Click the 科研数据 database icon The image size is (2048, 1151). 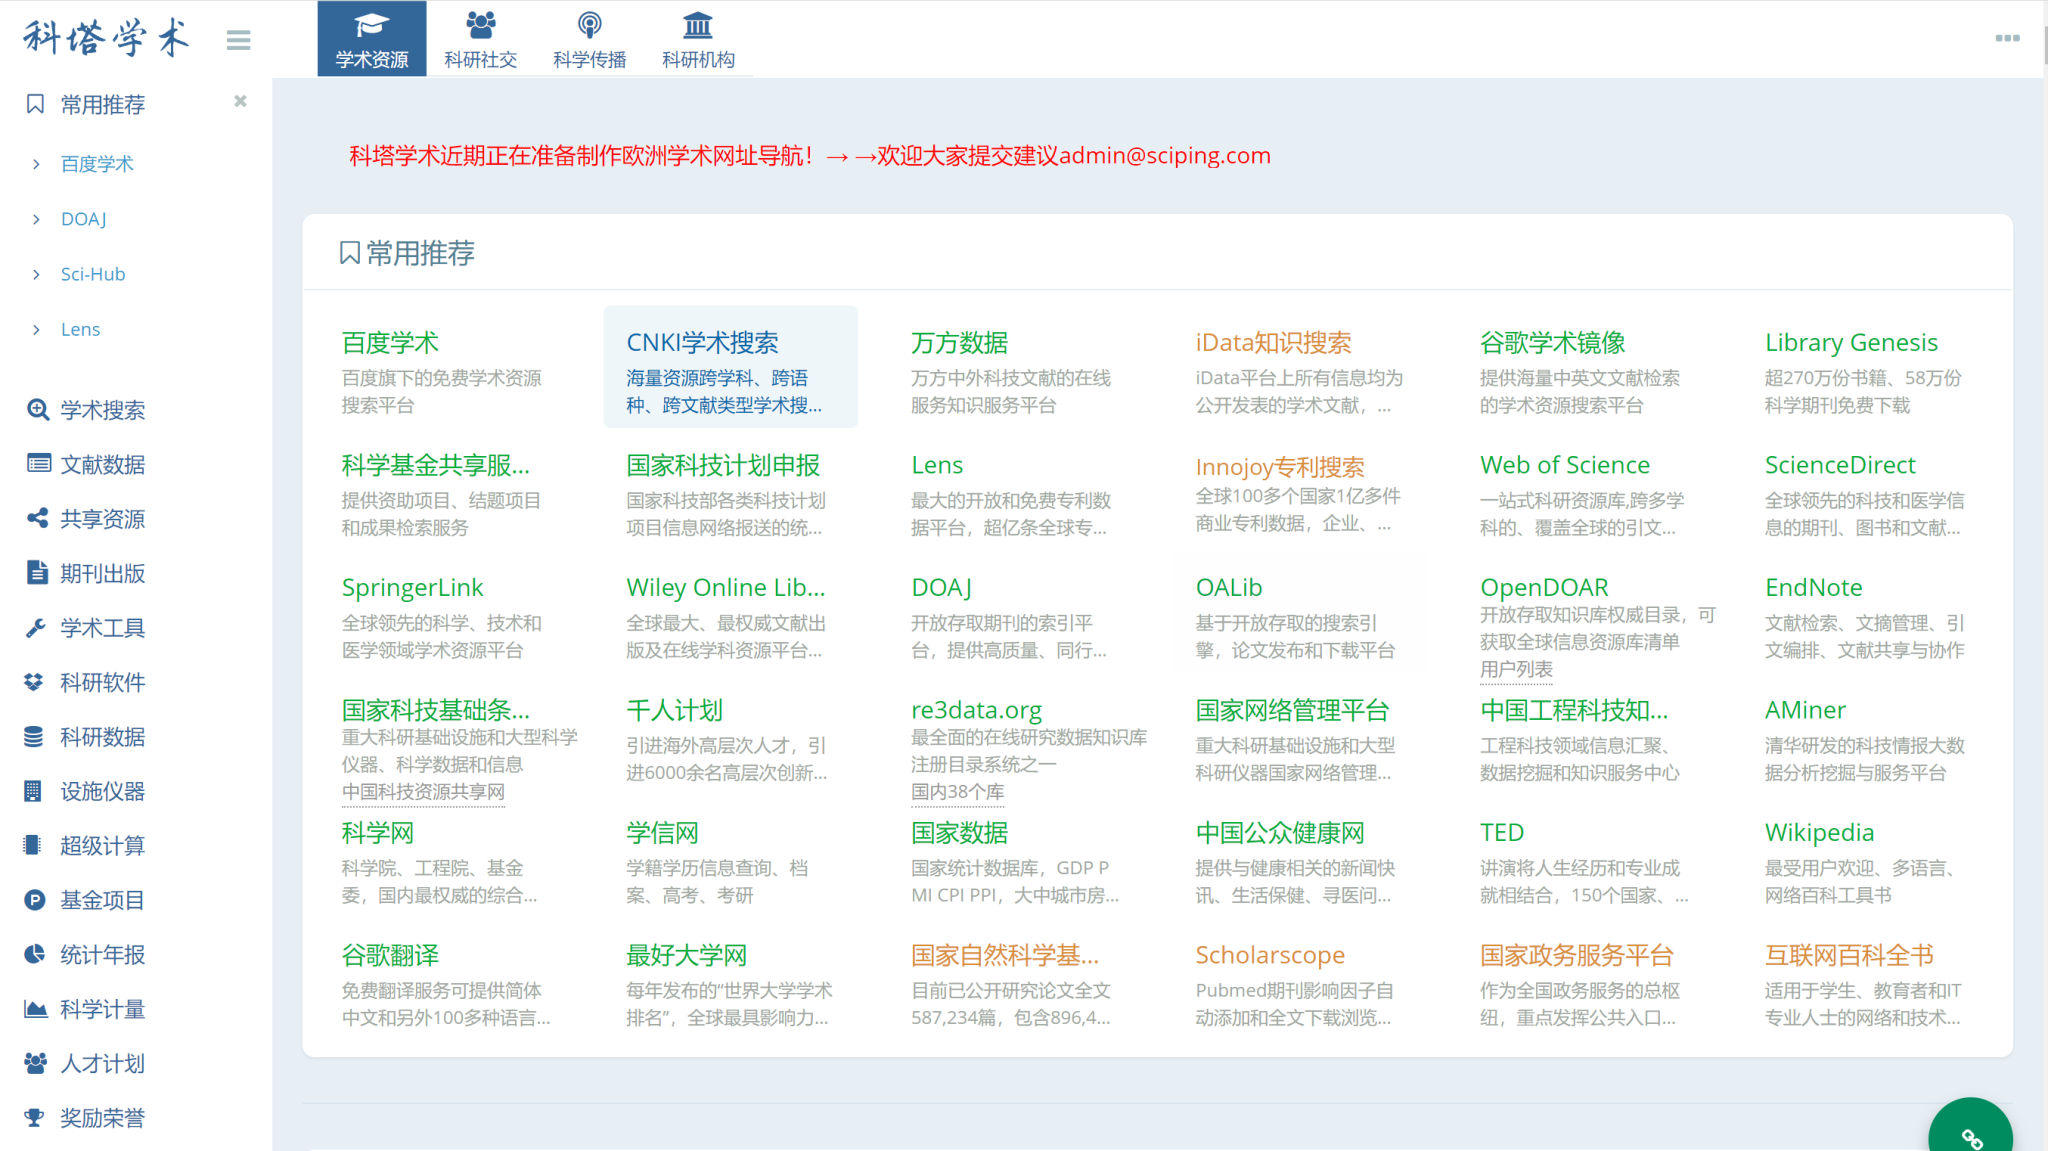[x=34, y=737]
